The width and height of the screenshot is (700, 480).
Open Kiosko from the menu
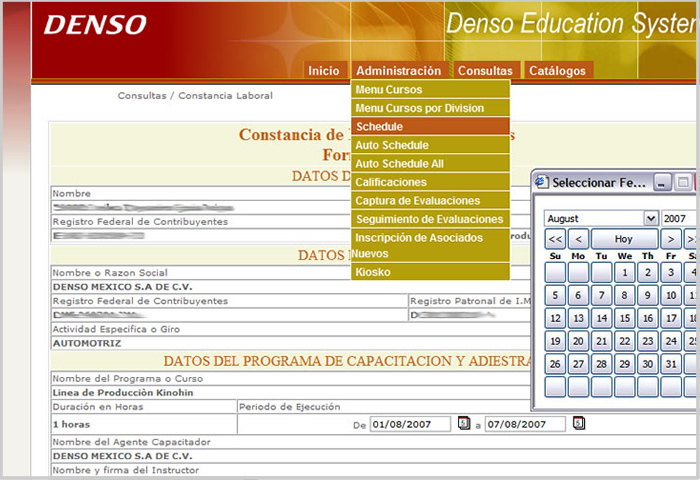(x=430, y=272)
